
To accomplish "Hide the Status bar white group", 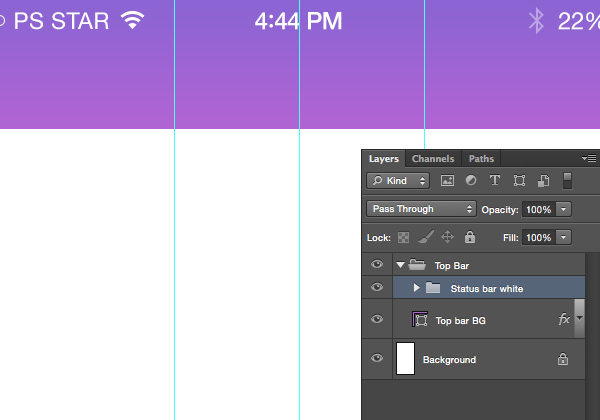I will click(377, 287).
